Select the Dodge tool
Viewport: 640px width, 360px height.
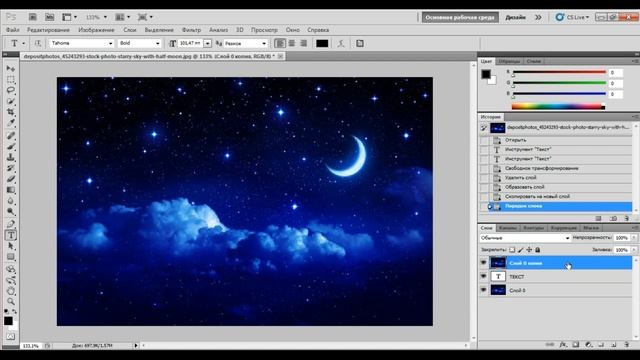(11, 212)
